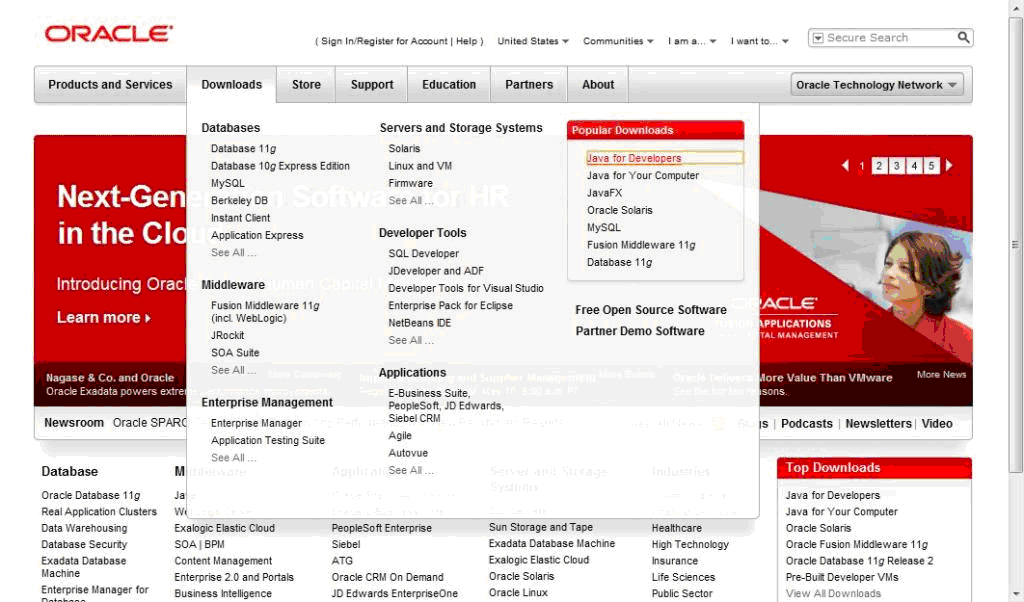Viewport: 1024px width, 602px height.
Task: Select Fusion Middleware 11g in Popular Downloads
Action: click(641, 245)
